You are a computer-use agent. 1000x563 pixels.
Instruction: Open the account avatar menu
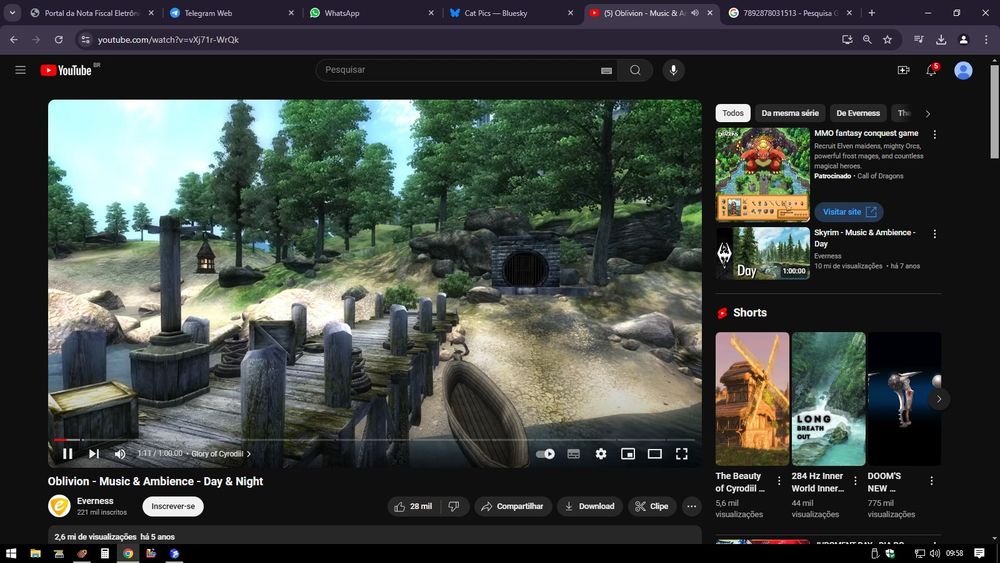click(x=963, y=70)
